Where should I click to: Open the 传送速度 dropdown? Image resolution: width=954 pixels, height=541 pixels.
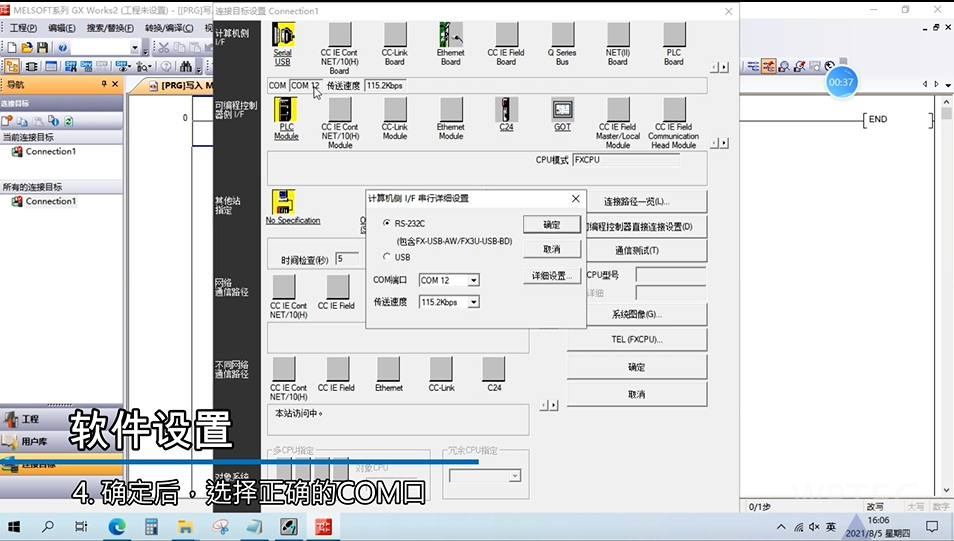point(473,302)
